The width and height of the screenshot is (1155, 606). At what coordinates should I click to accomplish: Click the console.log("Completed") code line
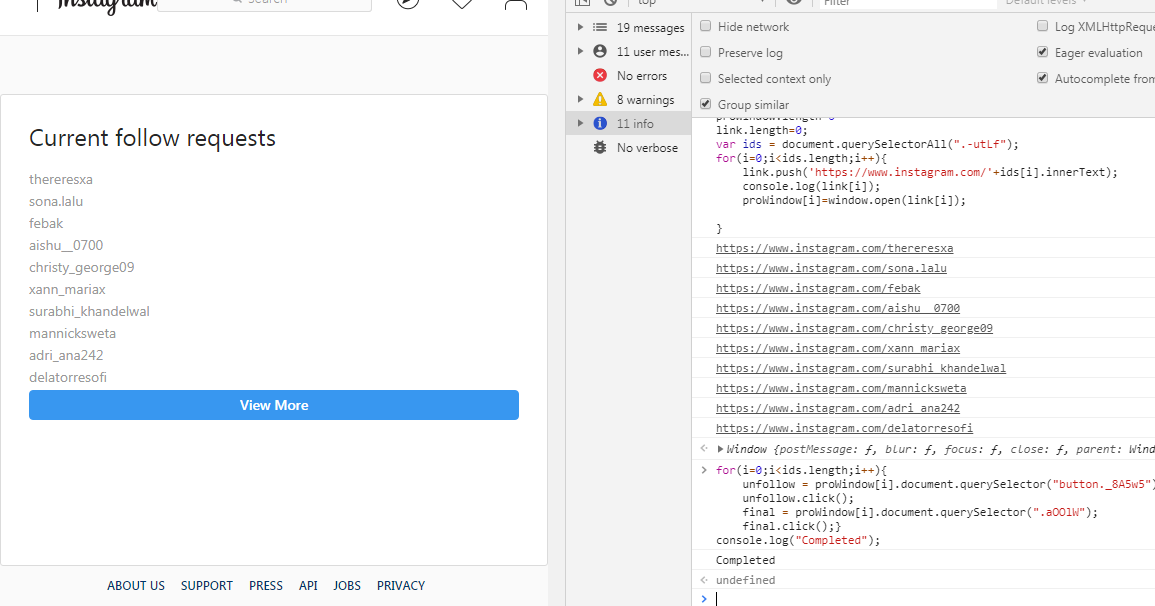[798, 540]
